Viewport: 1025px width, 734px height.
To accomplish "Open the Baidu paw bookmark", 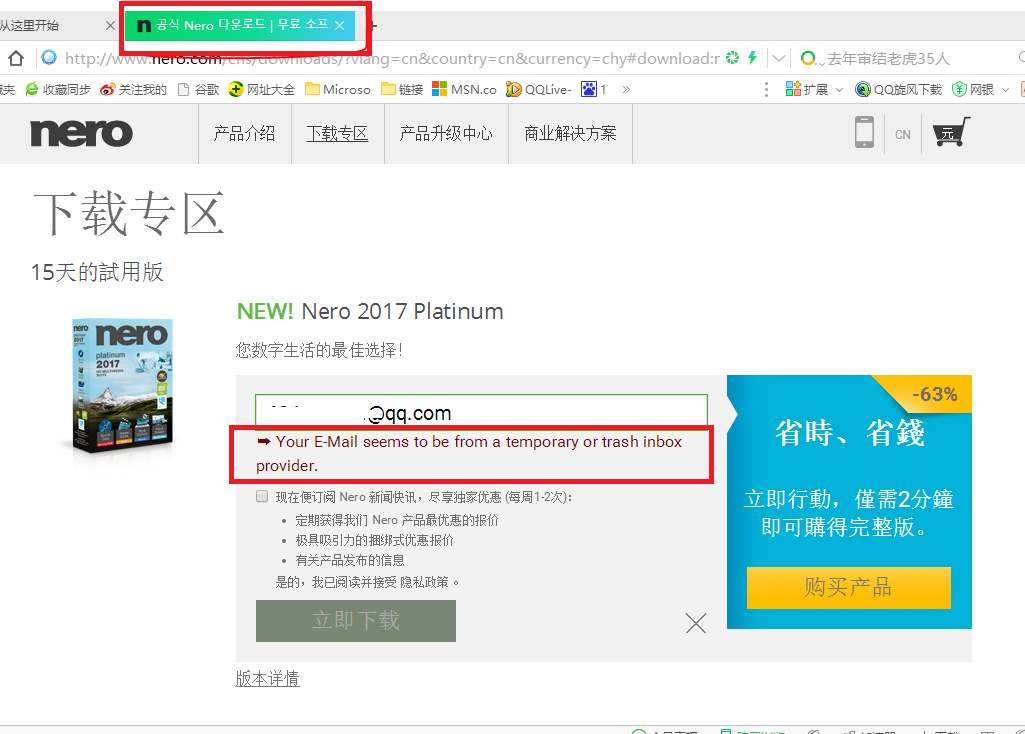I will (x=594, y=90).
